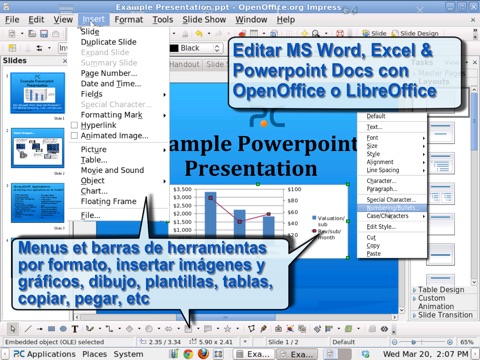Click the Select arrow pointer tool
Screen dimensions: 480x360
[13, 329]
